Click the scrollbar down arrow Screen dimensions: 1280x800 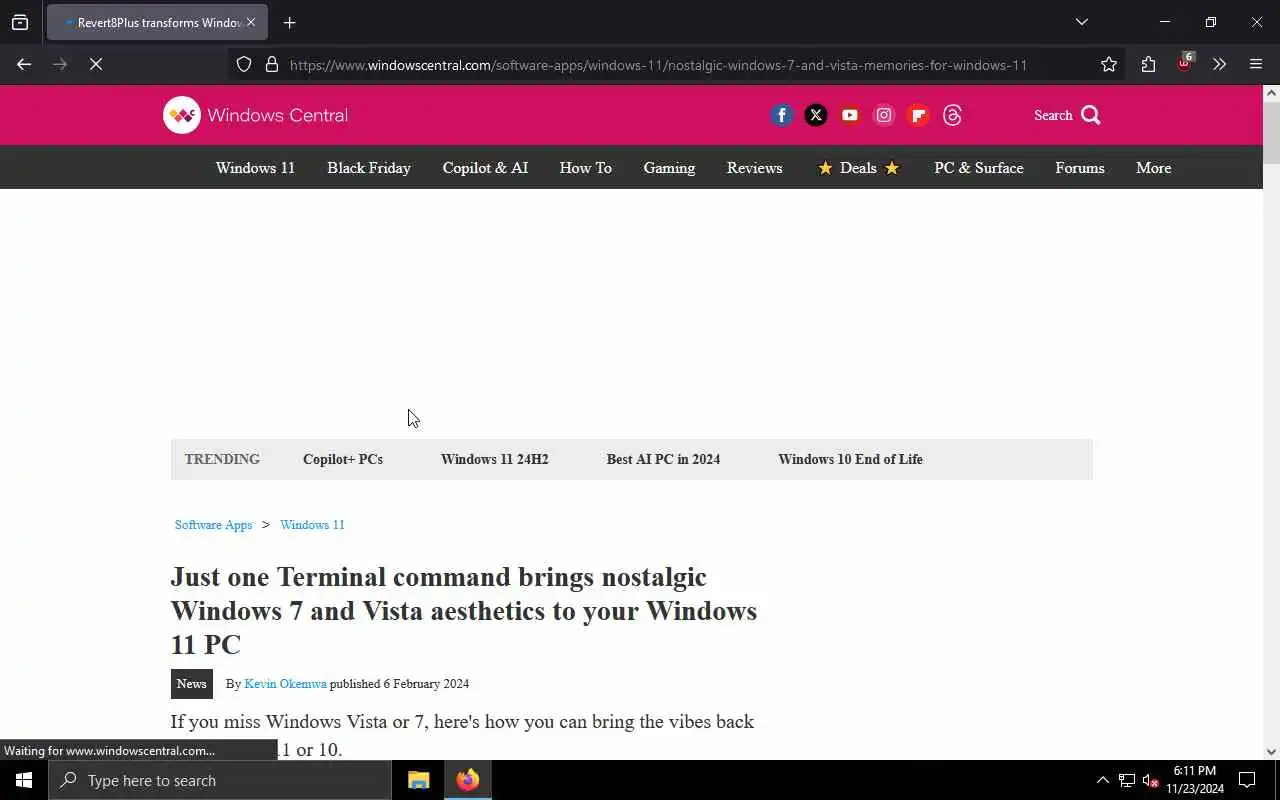pos(1271,751)
